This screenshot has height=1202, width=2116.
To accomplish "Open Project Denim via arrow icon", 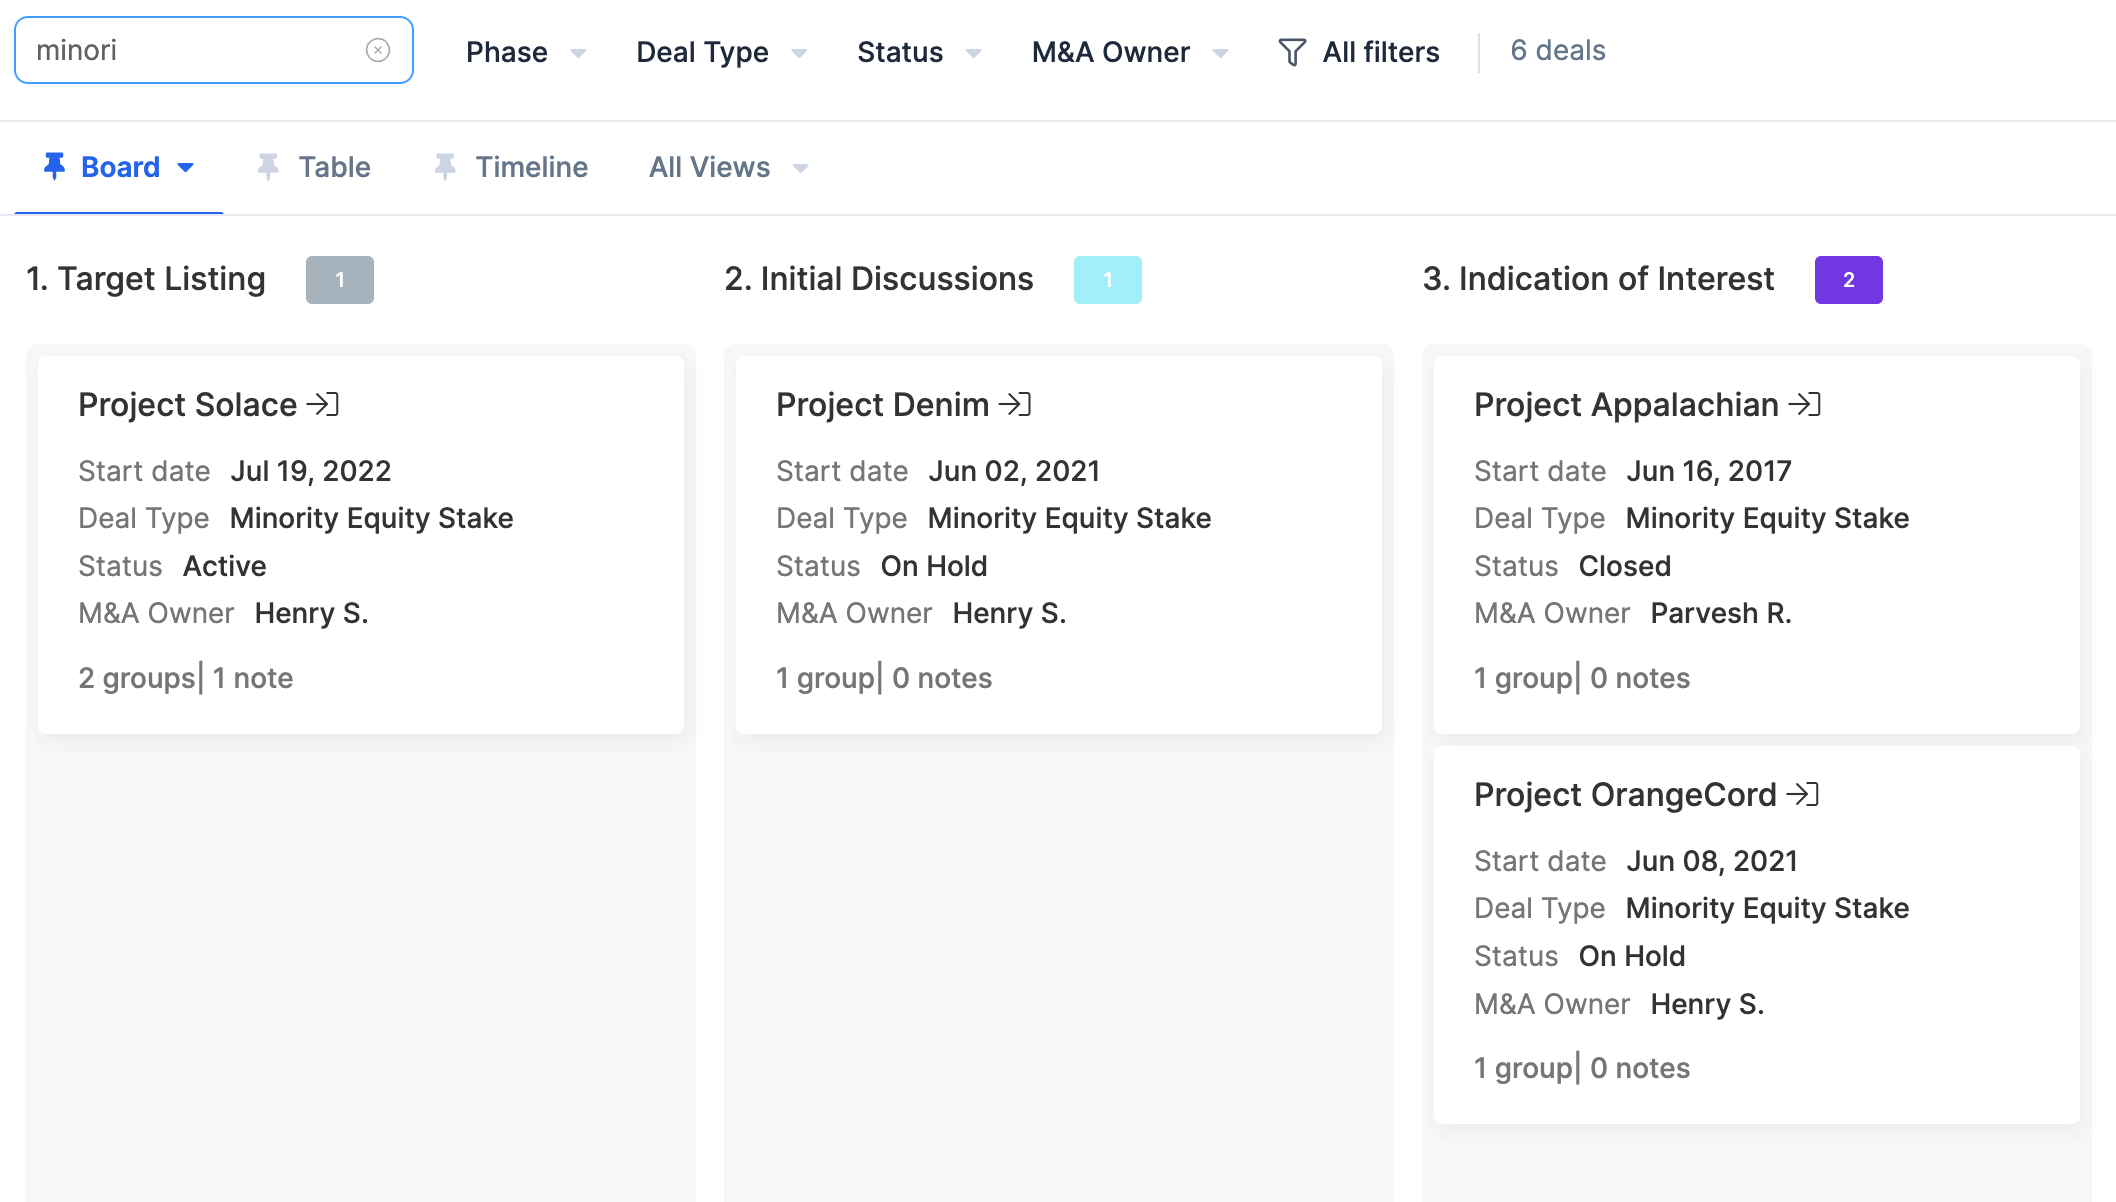I will click(1015, 404).
